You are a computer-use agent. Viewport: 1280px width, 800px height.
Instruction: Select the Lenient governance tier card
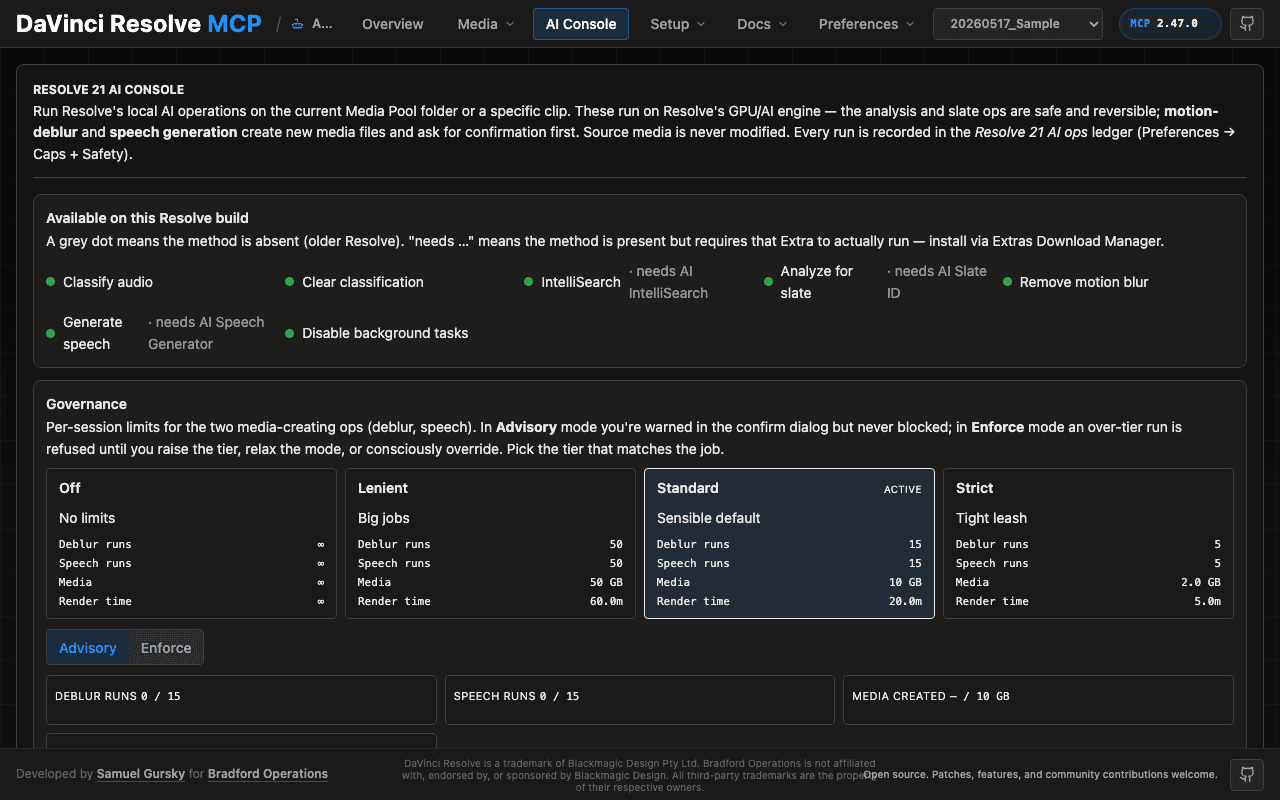[490, 544]
